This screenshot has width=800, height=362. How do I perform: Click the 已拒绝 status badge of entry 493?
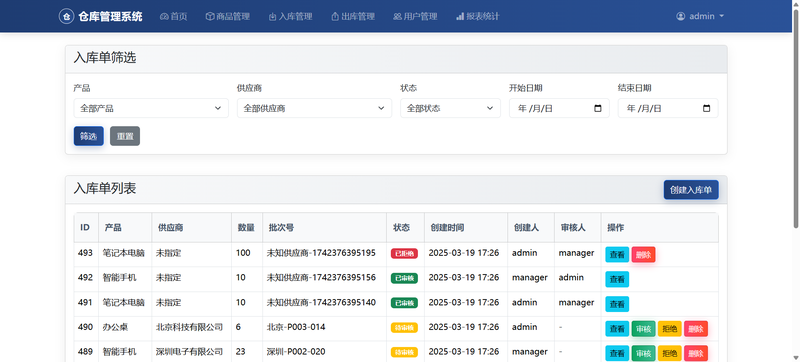[x=404, y=254]
